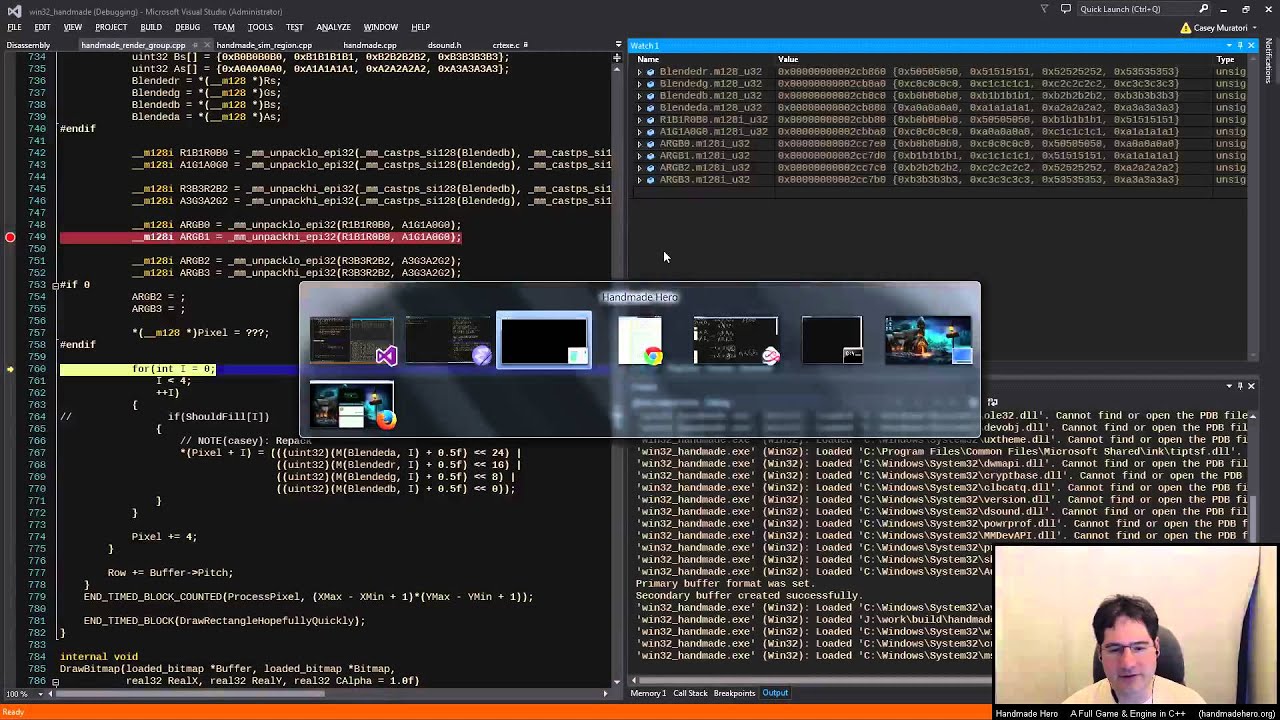The width and height of the screenshot is (1280, 720).
Task: Switch to the handmade.cpp tab
Action: click(370, 45)
